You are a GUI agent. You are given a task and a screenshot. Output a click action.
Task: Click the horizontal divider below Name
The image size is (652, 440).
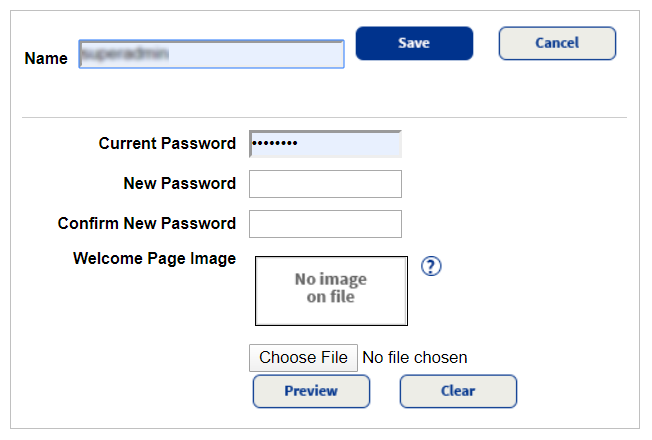(x=324, y=118)
